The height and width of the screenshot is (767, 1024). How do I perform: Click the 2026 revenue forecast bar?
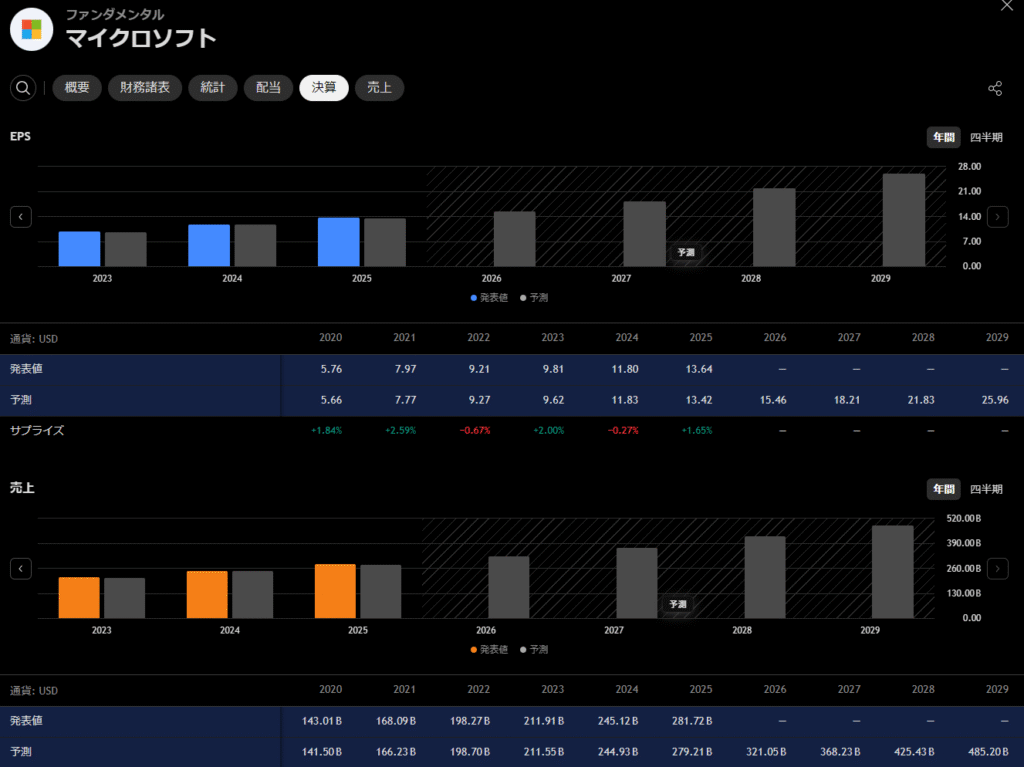coord(509,587)
